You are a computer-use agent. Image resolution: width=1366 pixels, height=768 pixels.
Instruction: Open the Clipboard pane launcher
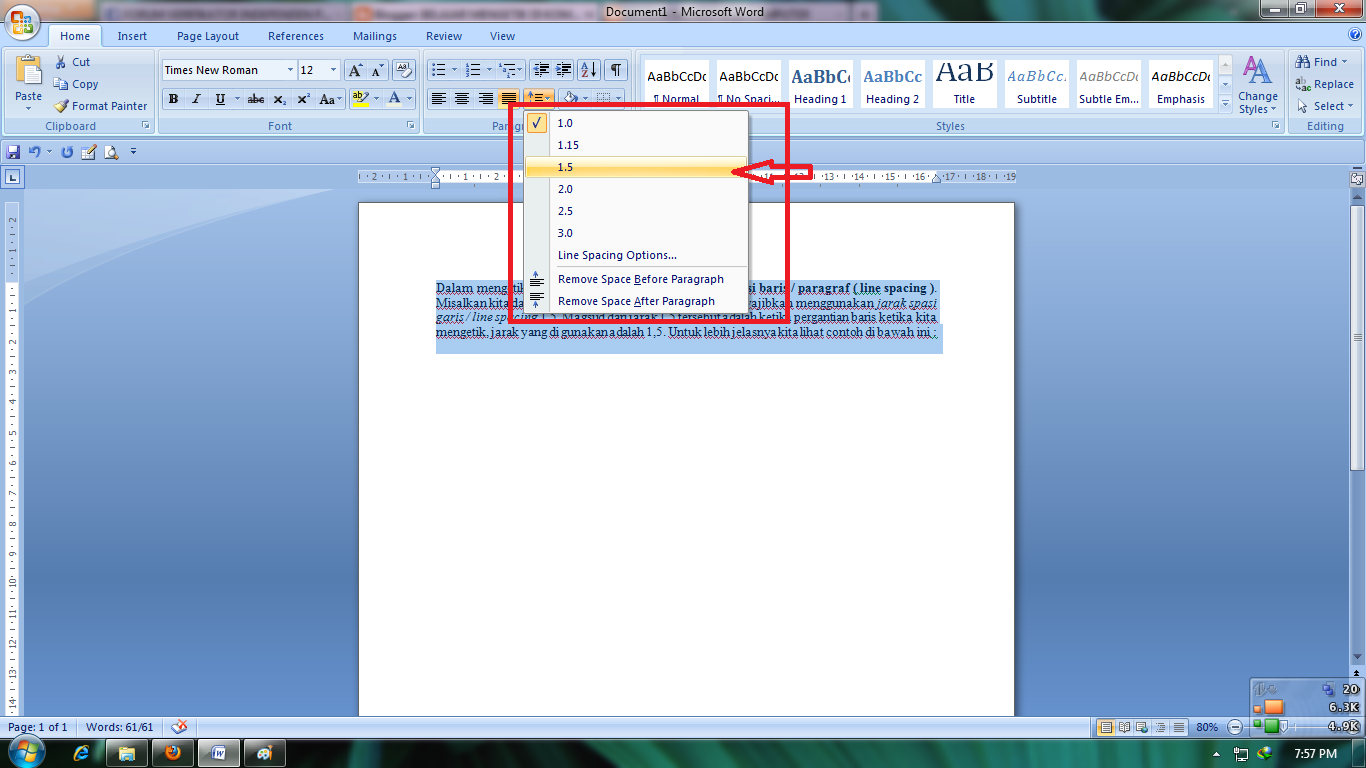tap(146, 126)
